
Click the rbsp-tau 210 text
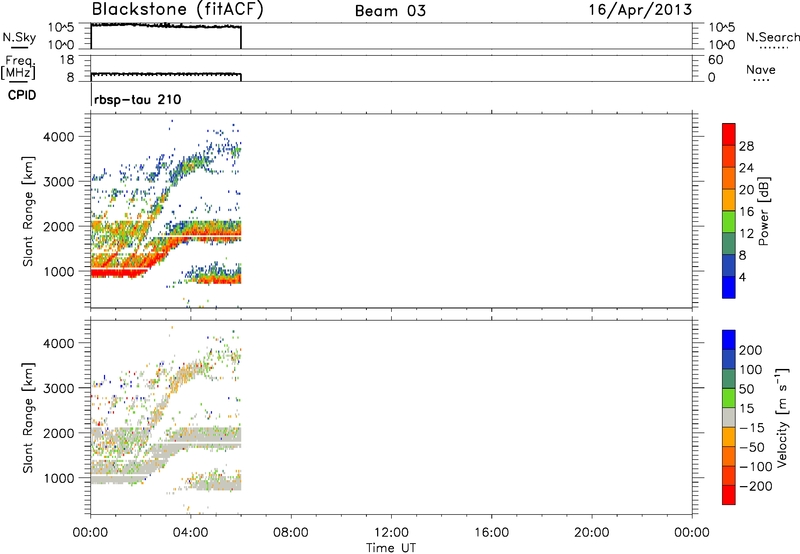[138, 99]
